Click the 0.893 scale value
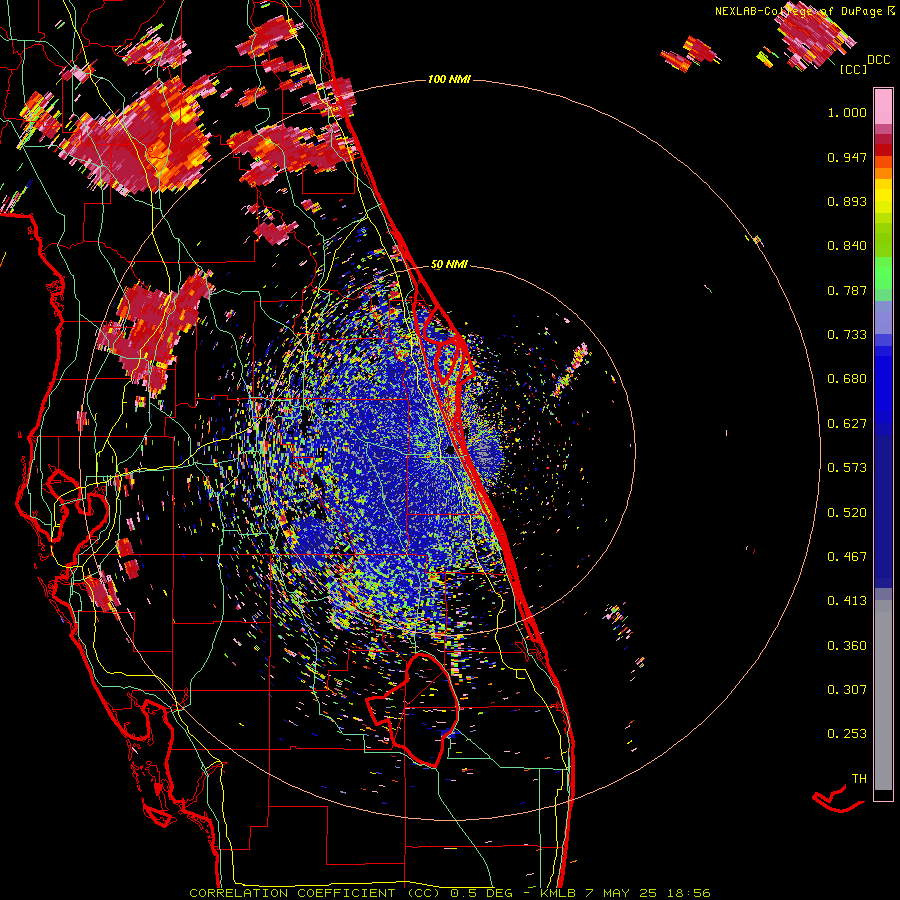 pyautogui.click(x=847, y=201)
